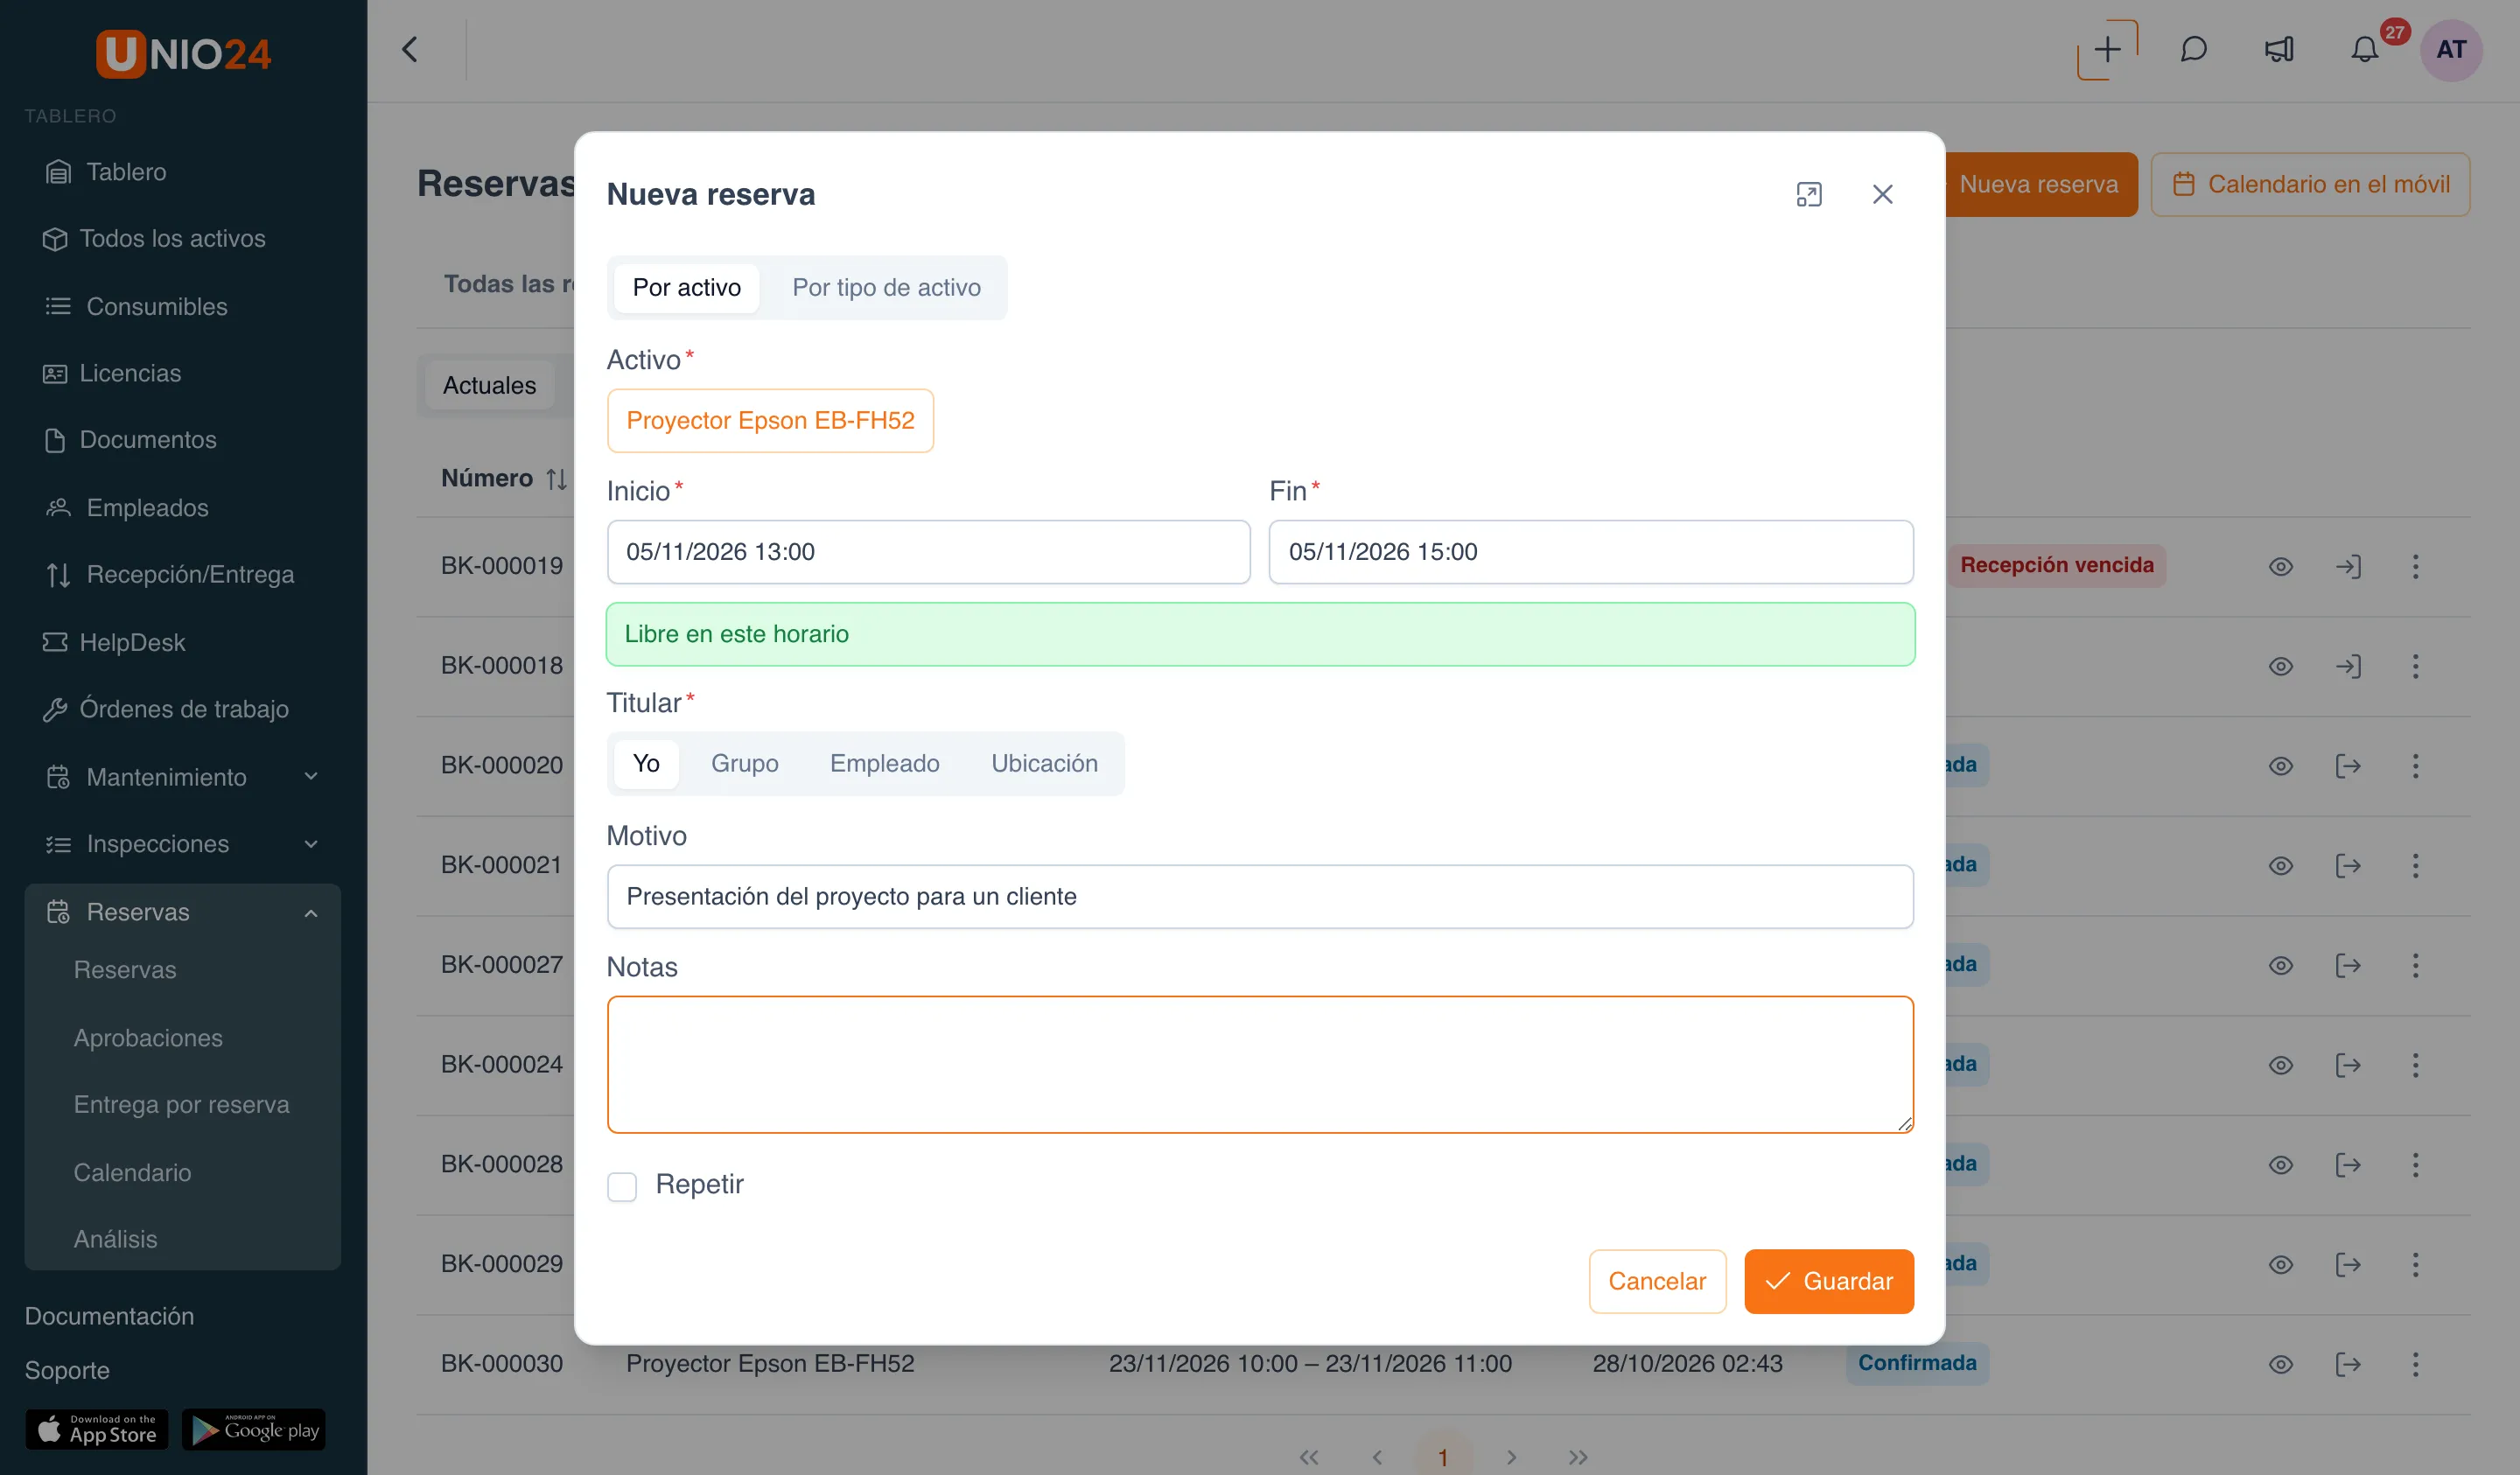The height and width of the screenshot is (1475, 2520).
Task: Open the chat messages icon
Action: [x=2193, y=49]
